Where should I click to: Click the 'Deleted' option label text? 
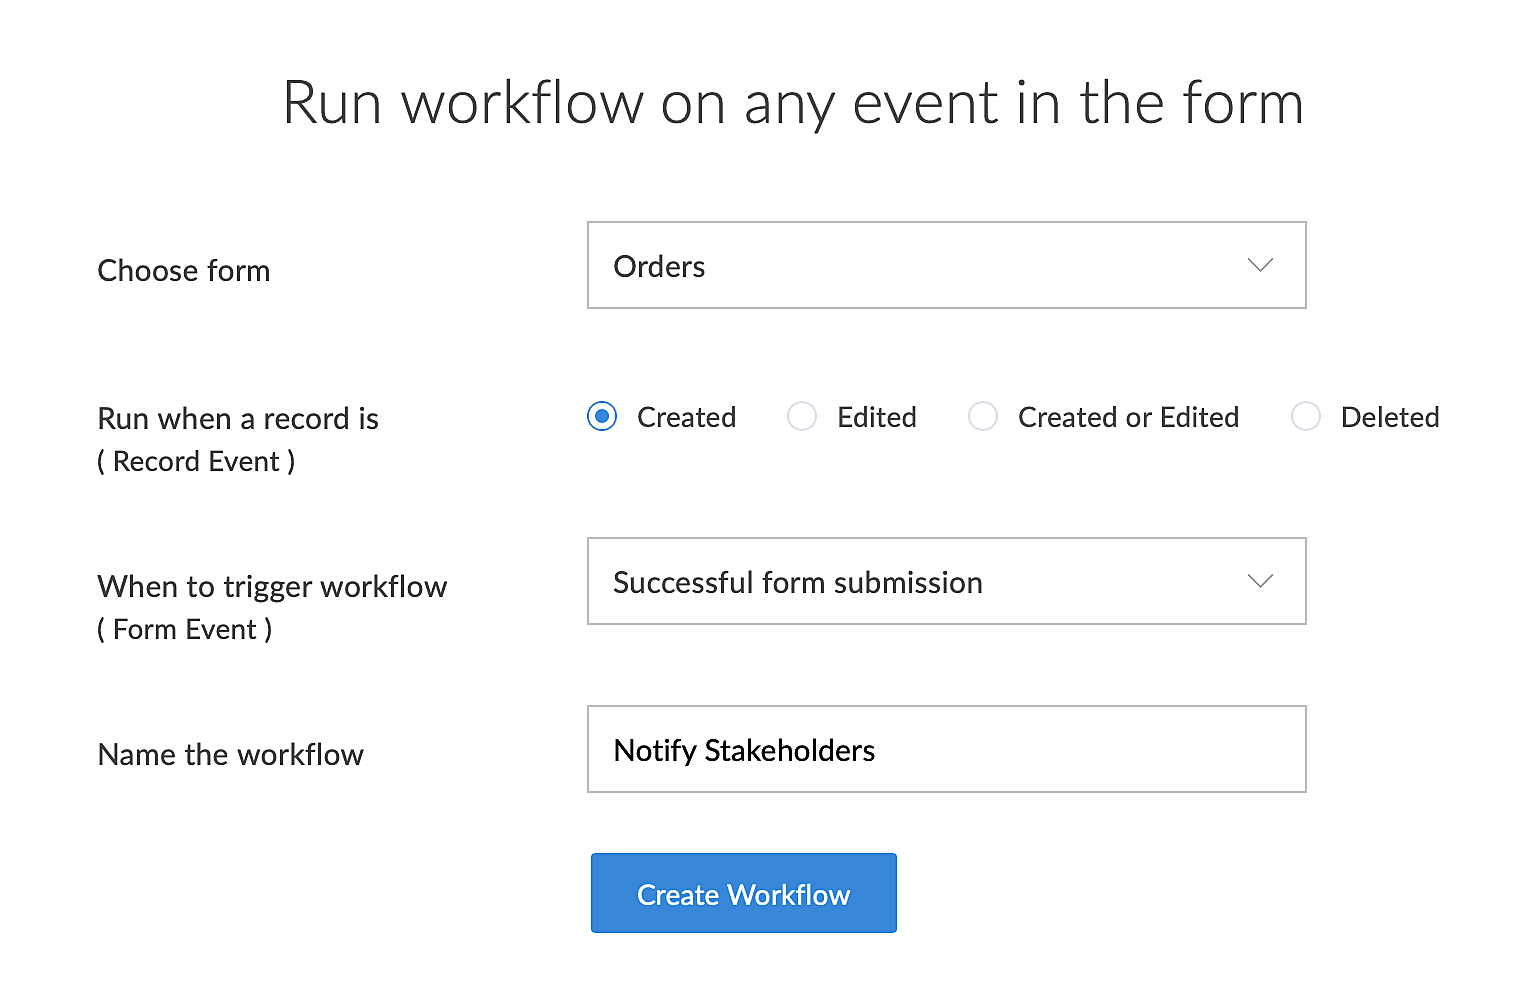point(1390,417)
